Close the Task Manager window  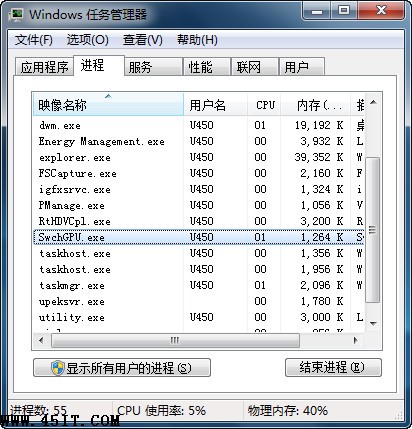(x=381, y=11)
